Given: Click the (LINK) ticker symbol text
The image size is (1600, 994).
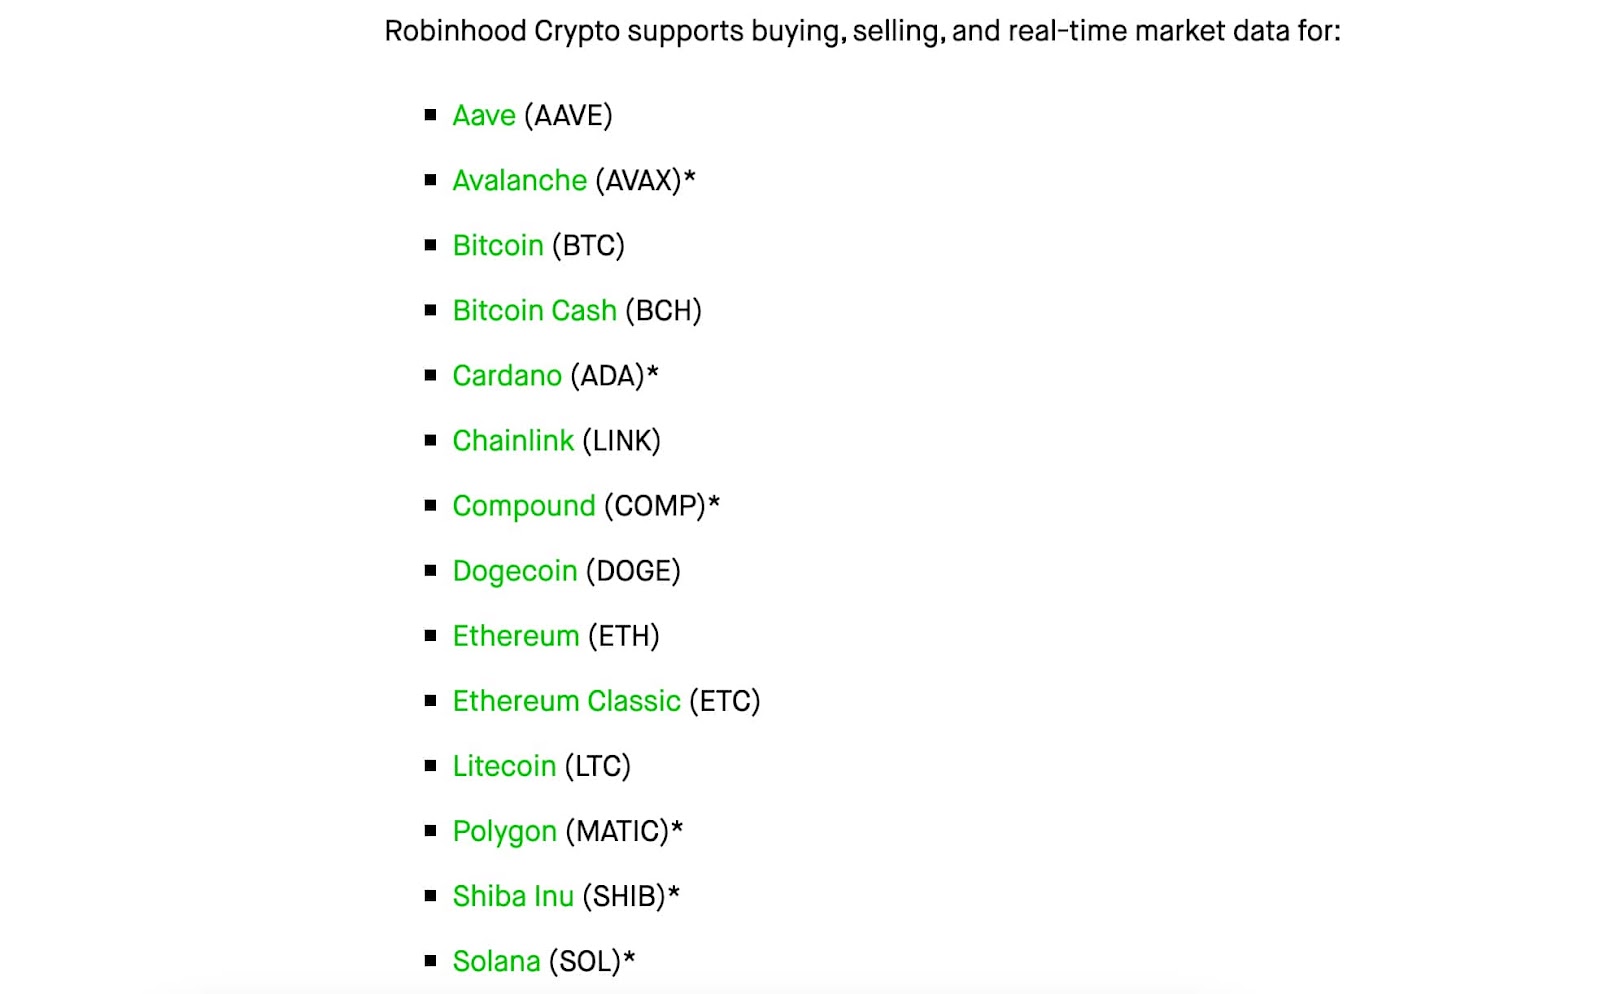Looking at the screenshot, I should tap(622, 441).
